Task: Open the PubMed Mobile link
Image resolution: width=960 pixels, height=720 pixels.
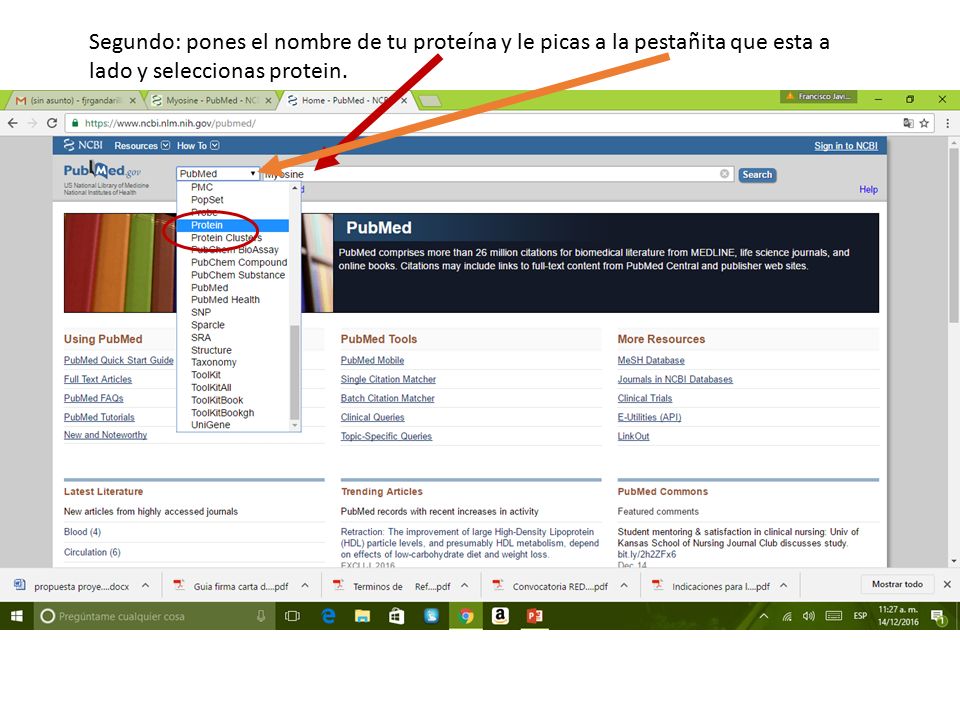Action: [x=372, y=361]
